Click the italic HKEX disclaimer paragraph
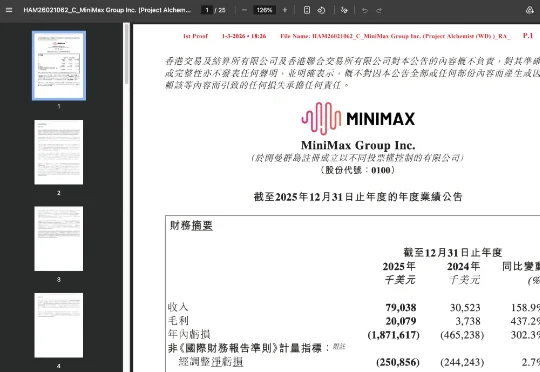 pyautogui.click(x=352, y=73)
